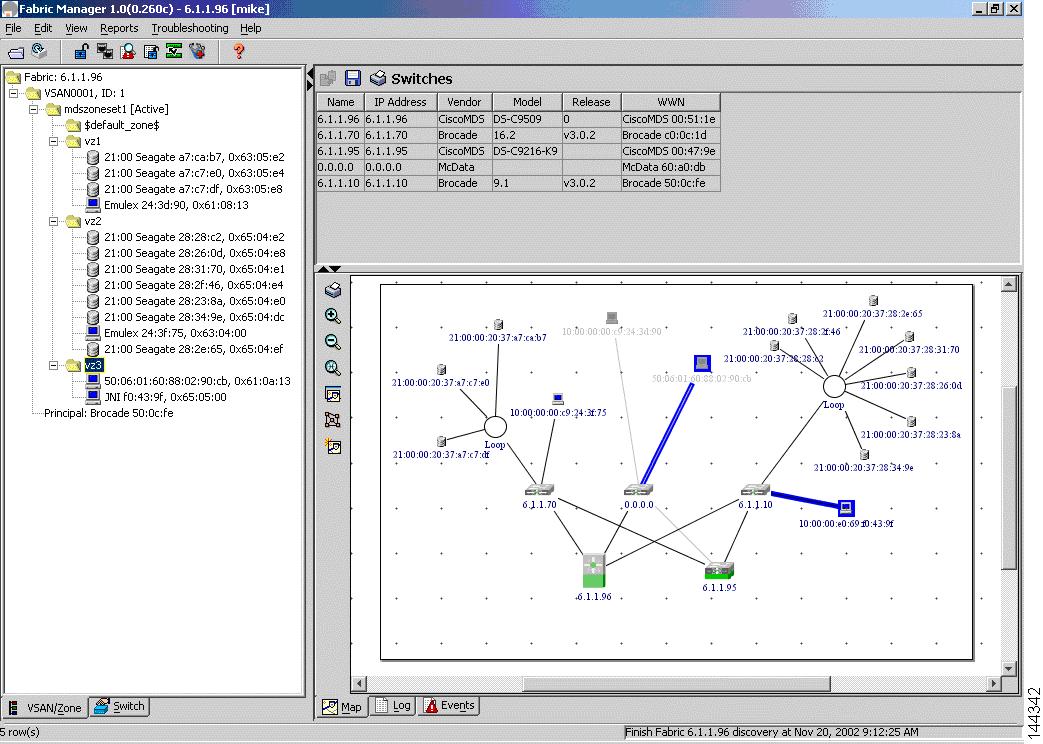This screenshot has height=744, width=1043.
Task: Zoom out of the fabric map
Action: [333, 342]
